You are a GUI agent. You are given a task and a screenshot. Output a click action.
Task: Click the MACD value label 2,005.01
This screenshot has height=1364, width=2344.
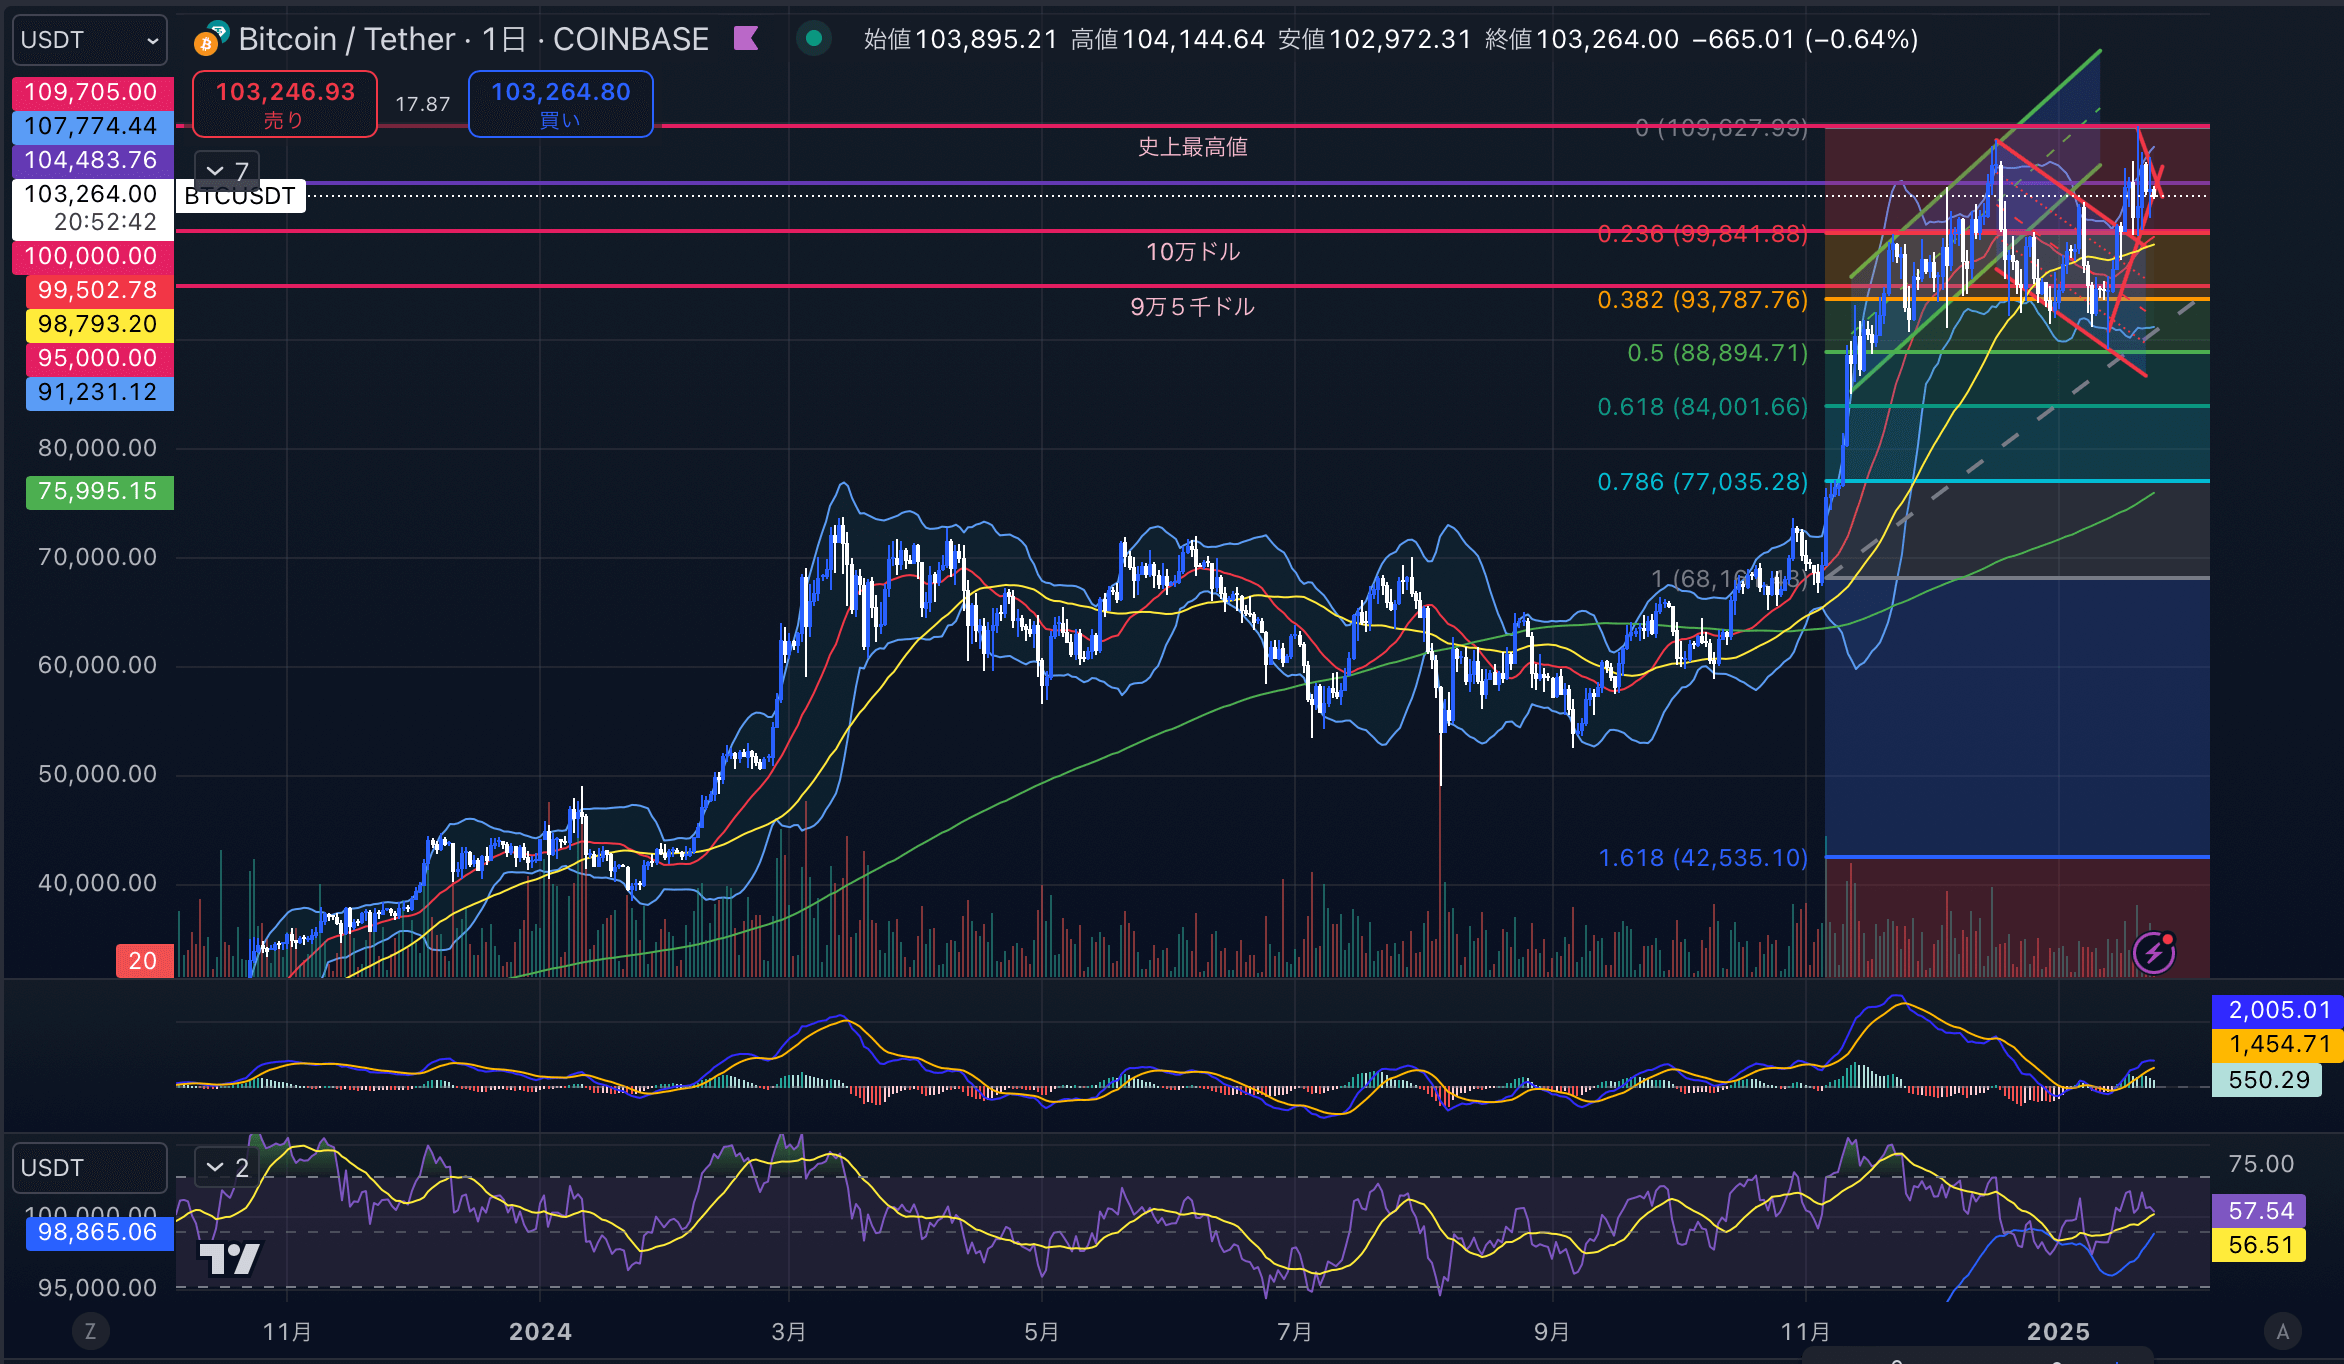pos(2278,1011)
